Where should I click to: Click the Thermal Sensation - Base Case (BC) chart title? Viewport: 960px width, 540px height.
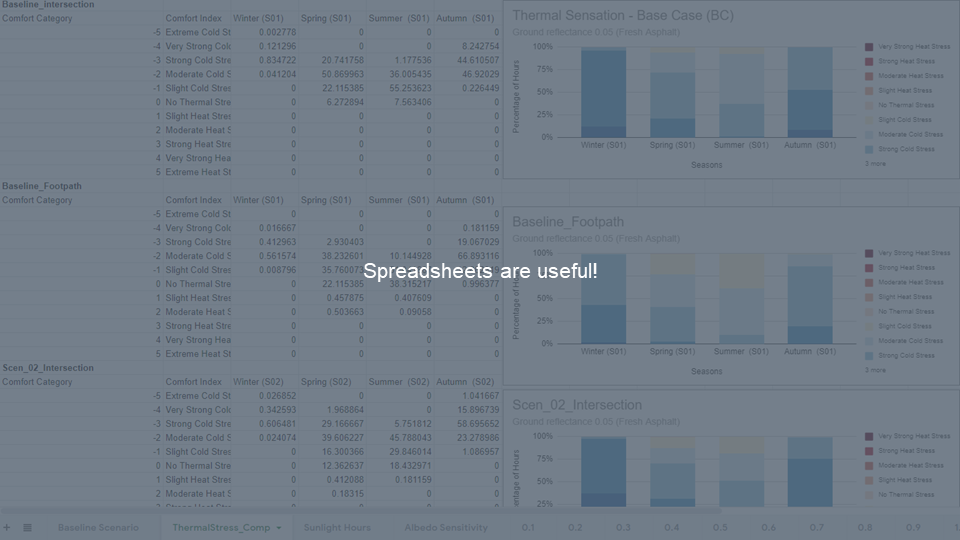[x=623, y=15]
